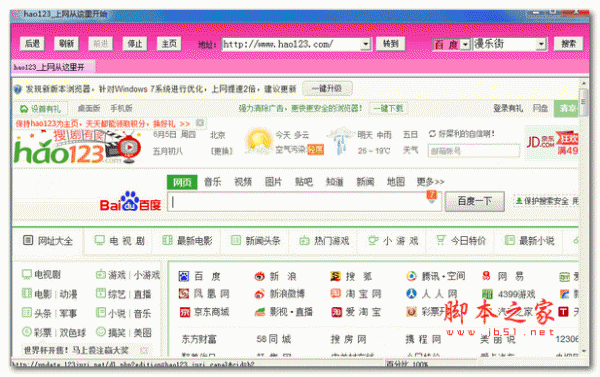Click the 电视剧 TV icon in sidebar
Screen dimensions: 600x377
point(26,274)
